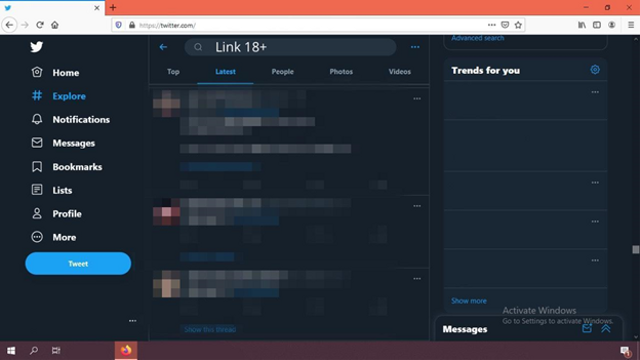The image size is (640, 360).
Task: Click the page vertical scrollbar thumb
Action: point(636,249)
